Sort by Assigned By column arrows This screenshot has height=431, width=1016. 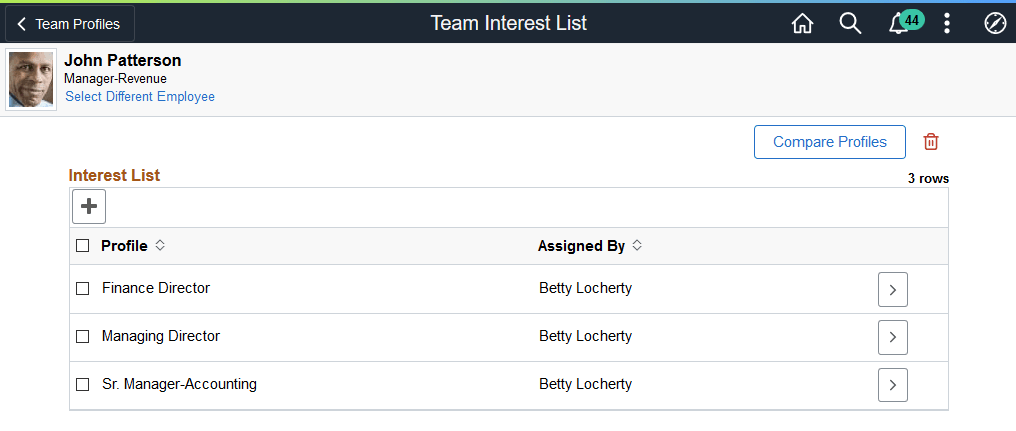[637, 246]
